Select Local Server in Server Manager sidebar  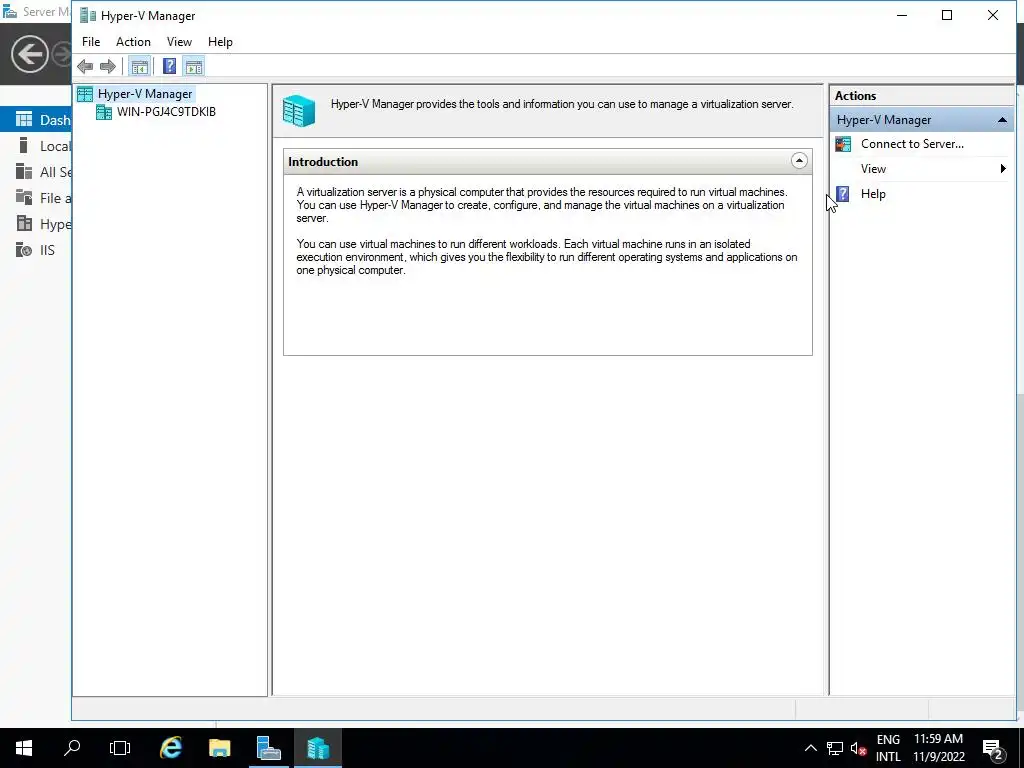tap(36, 146)
